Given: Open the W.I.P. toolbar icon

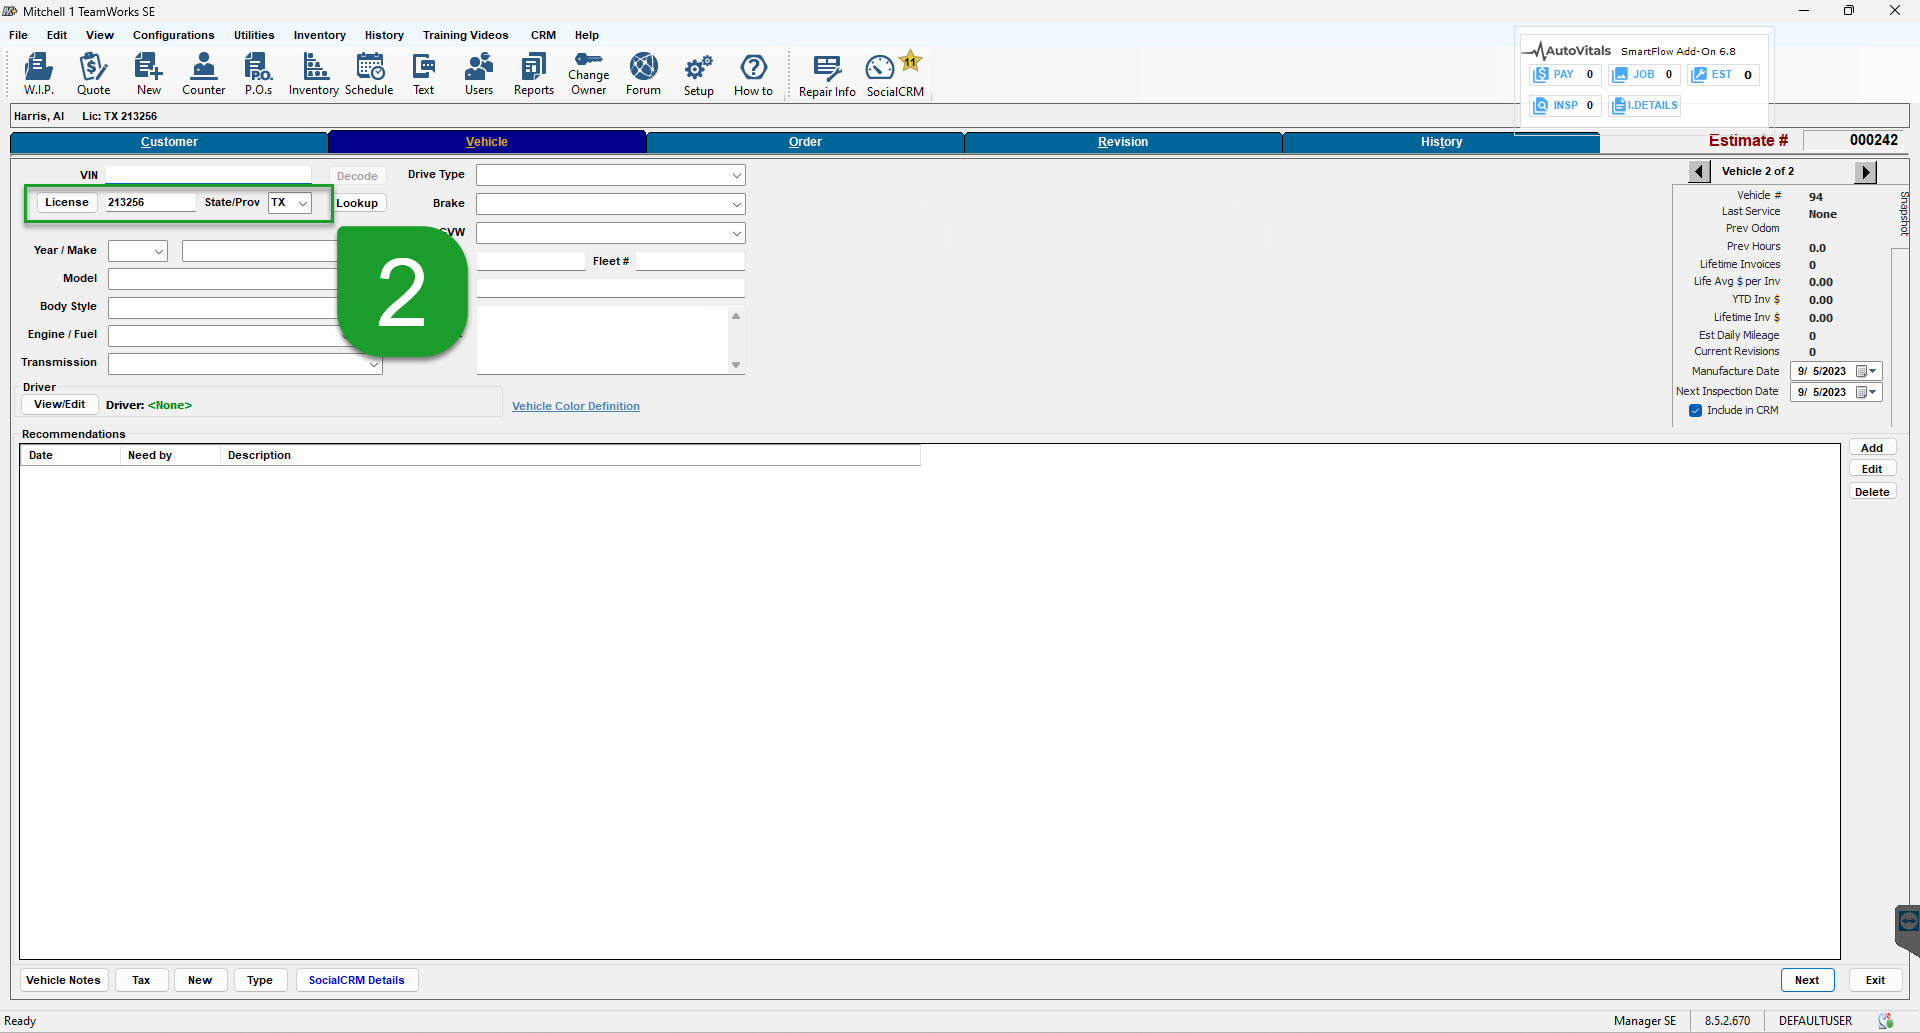Looking at the screenshot, I should point(39,74).
